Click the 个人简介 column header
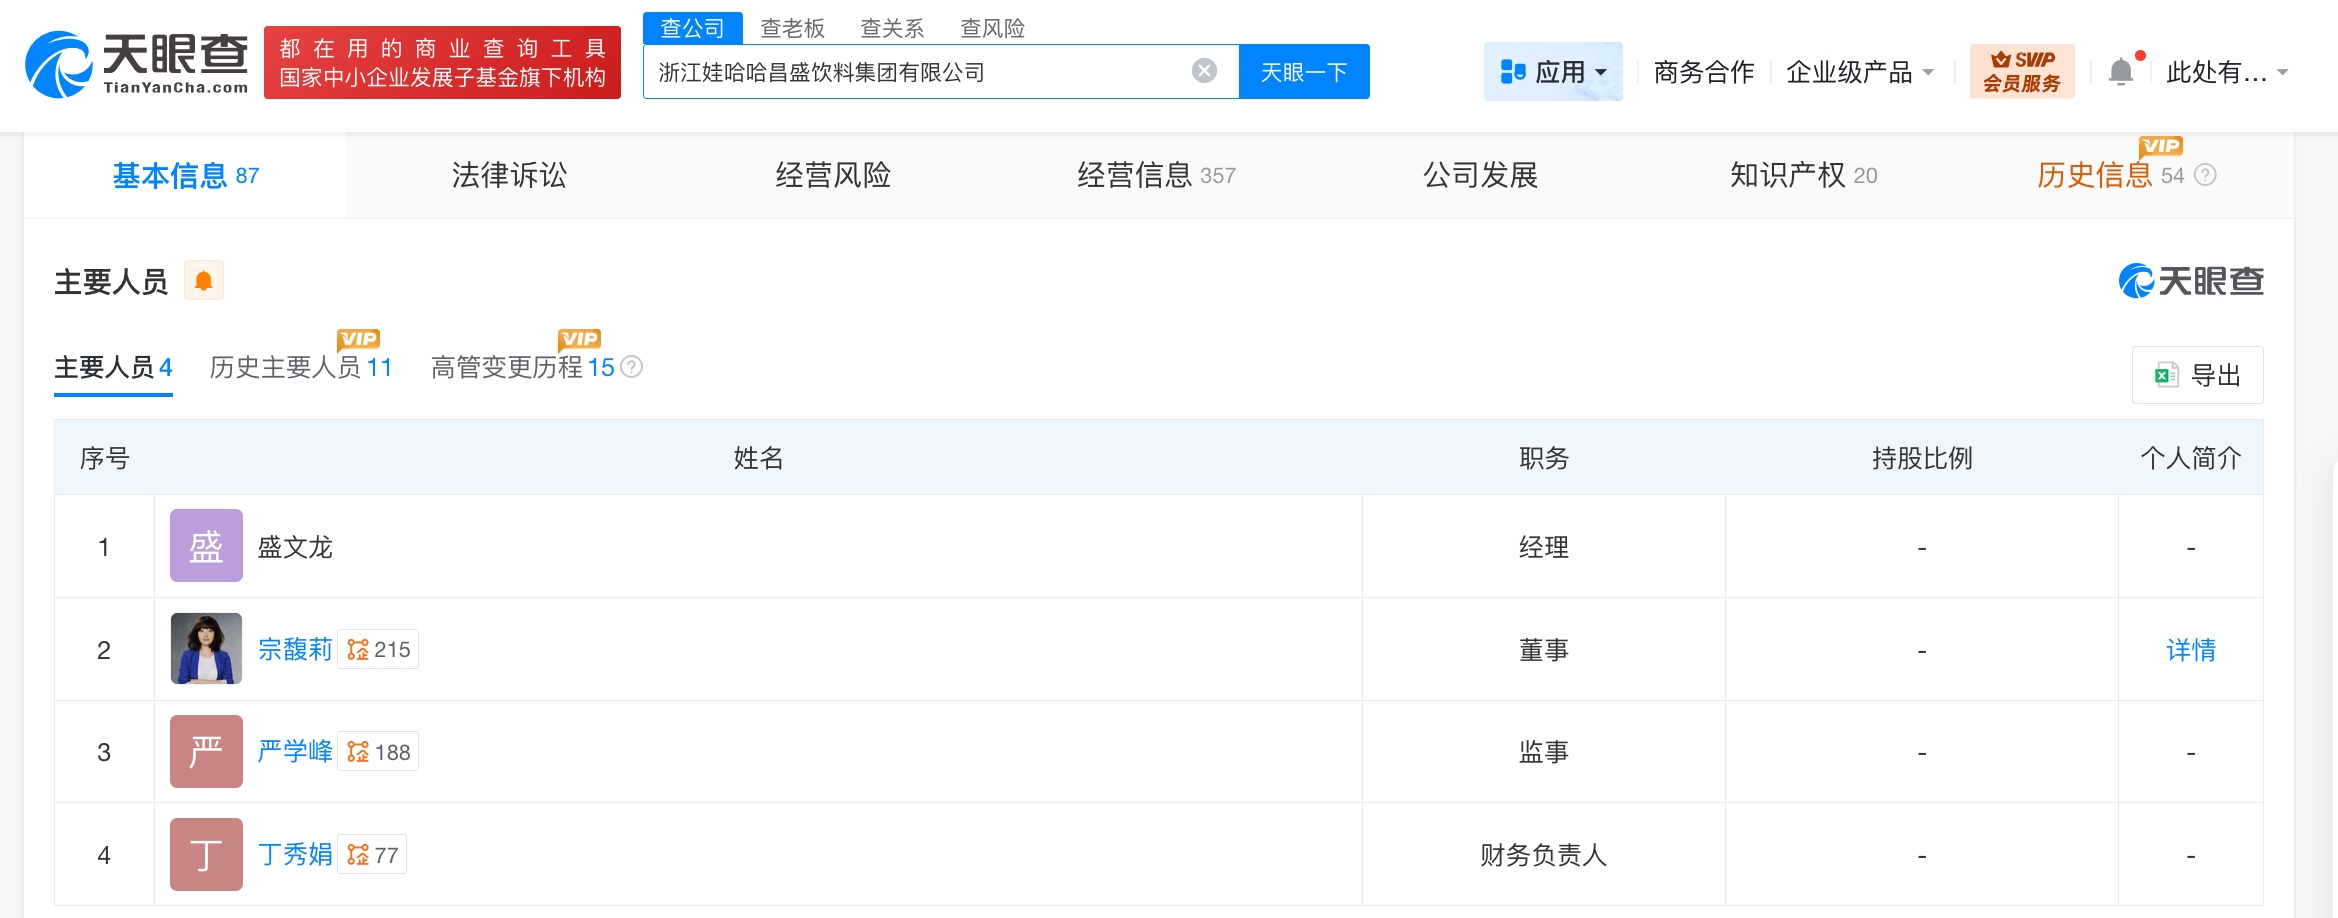This screenshot has height=918, width=2338. coord(2191,458)
